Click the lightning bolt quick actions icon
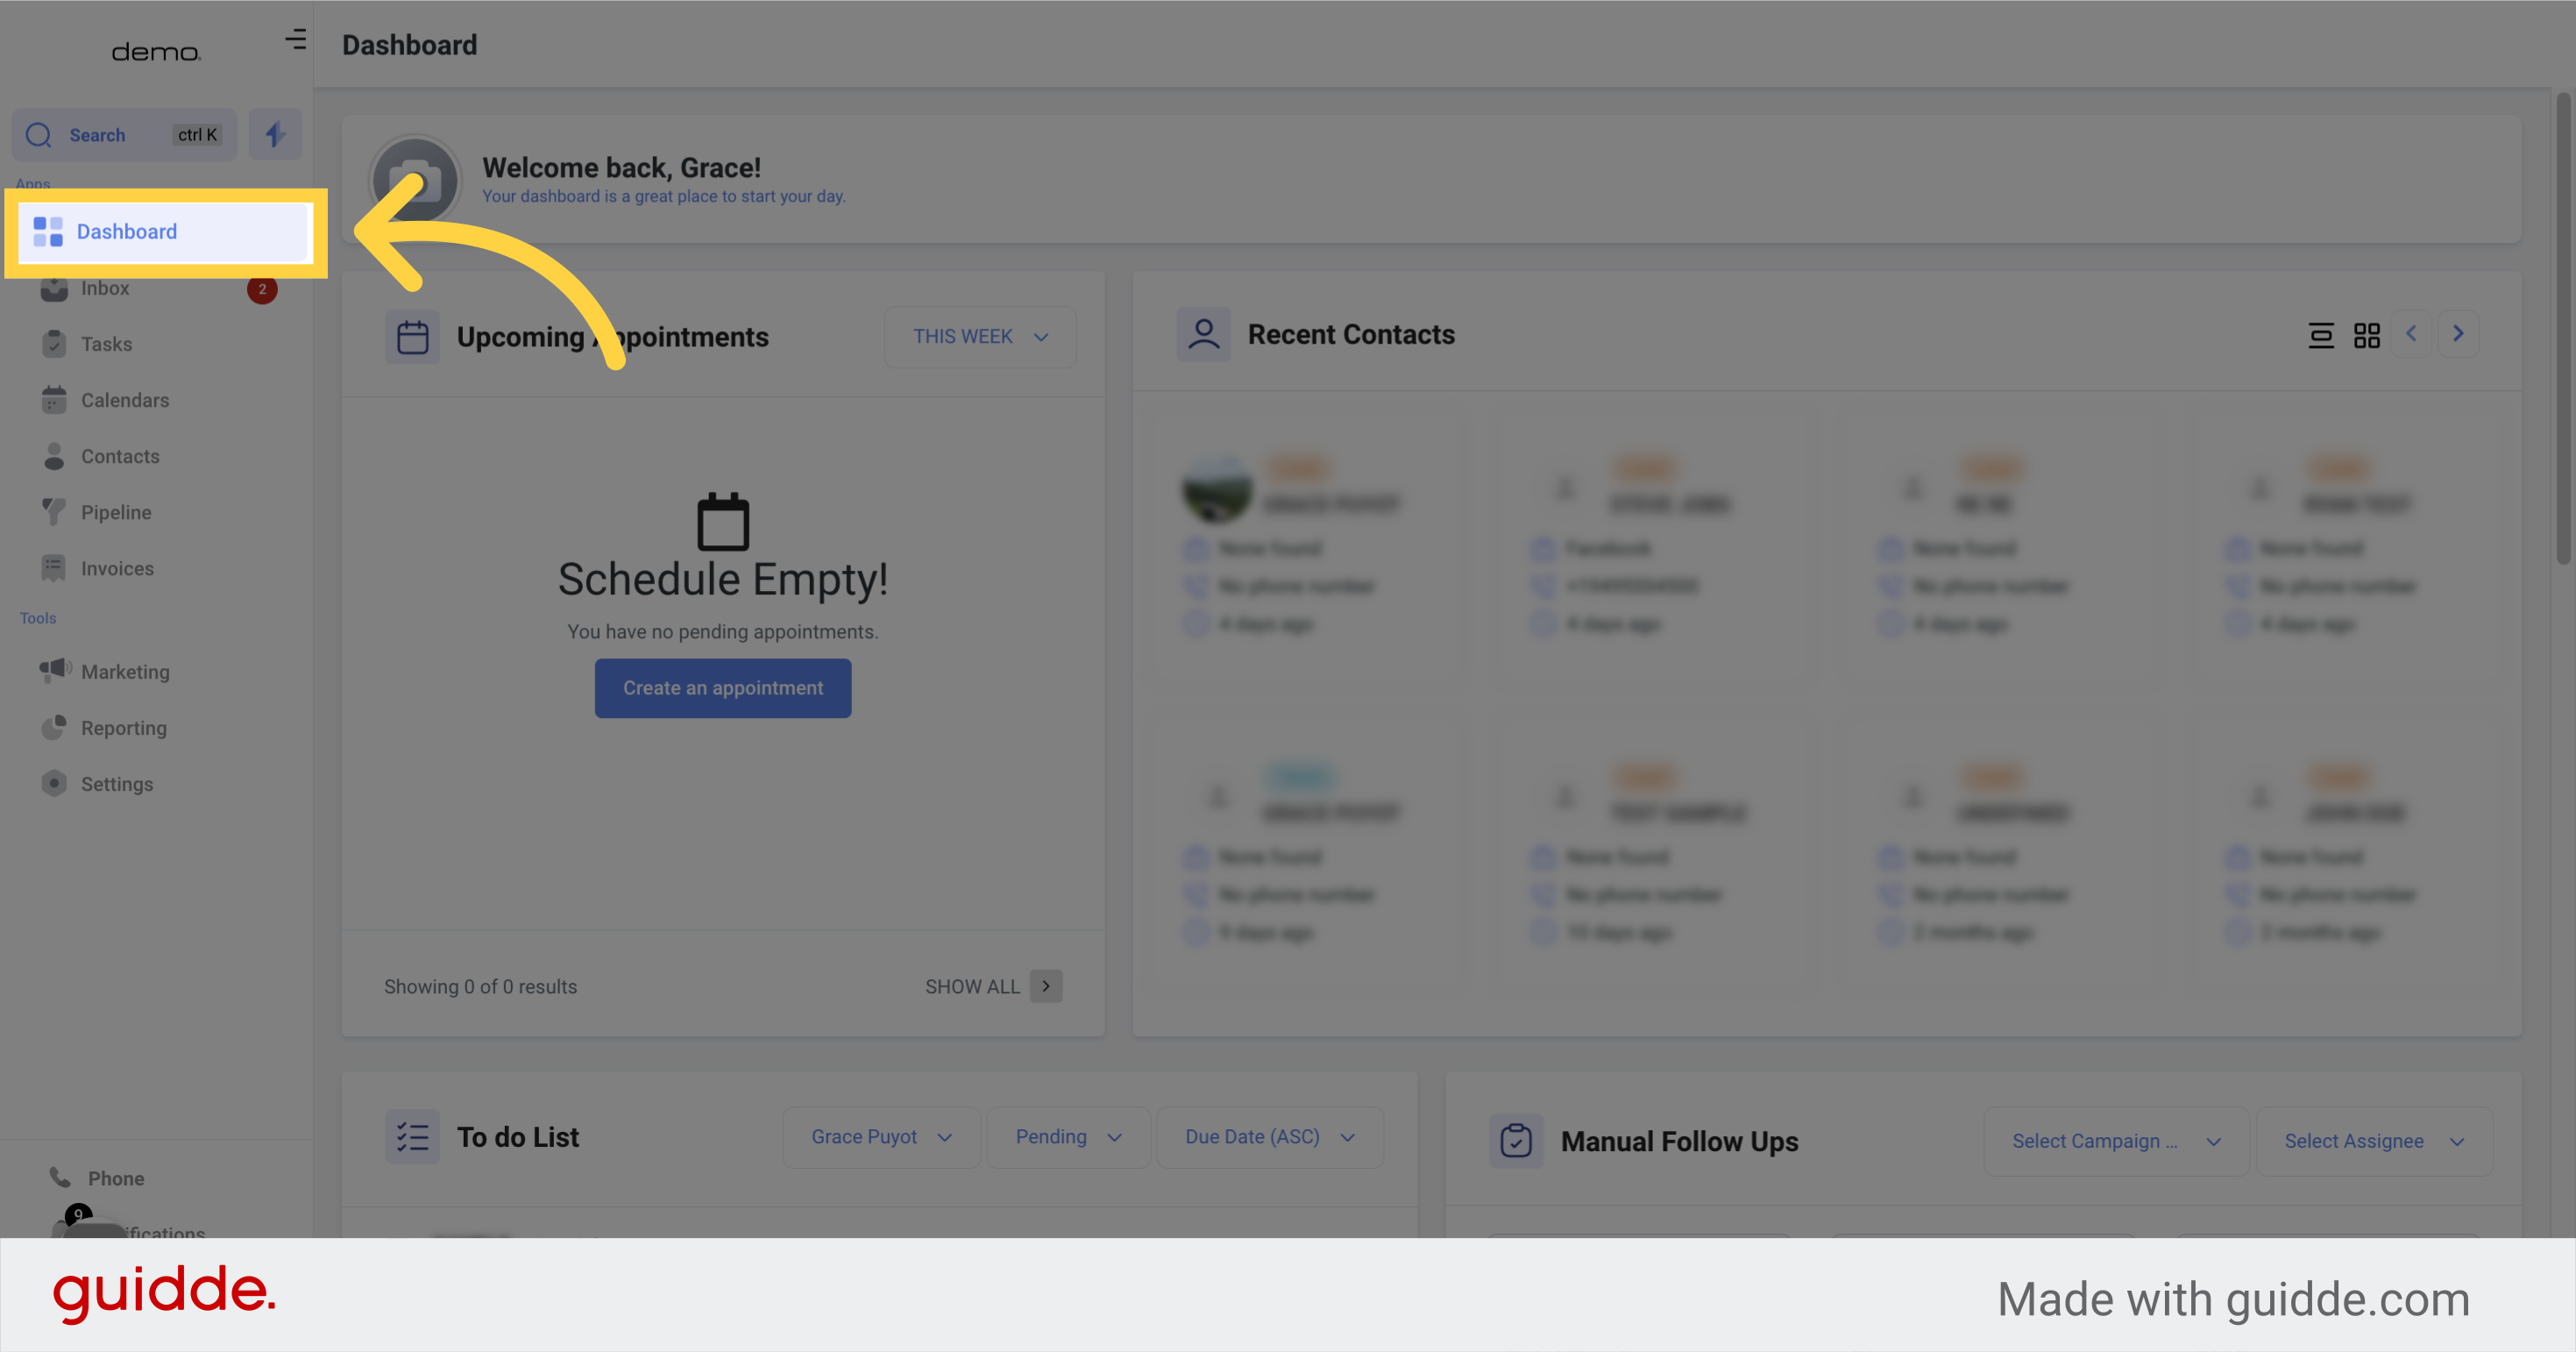Image resolution: width=2576 pixels, height=1352 pixels. 275,134
